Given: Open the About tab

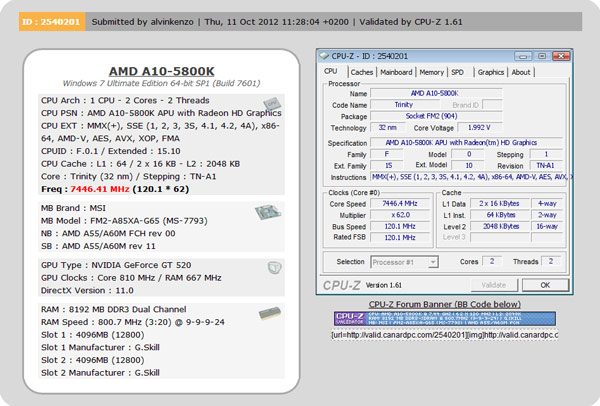Looking at the screenshot, I should click(x=521, y=72).
